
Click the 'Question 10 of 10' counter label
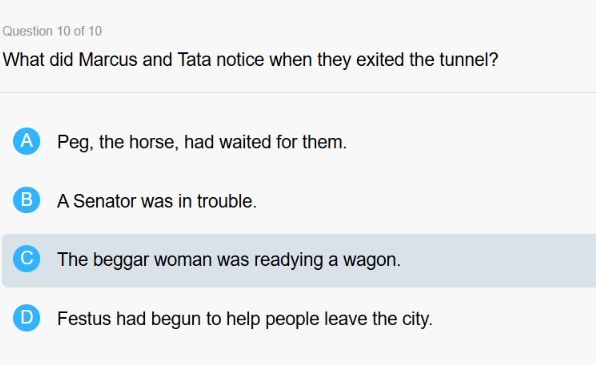52,31
